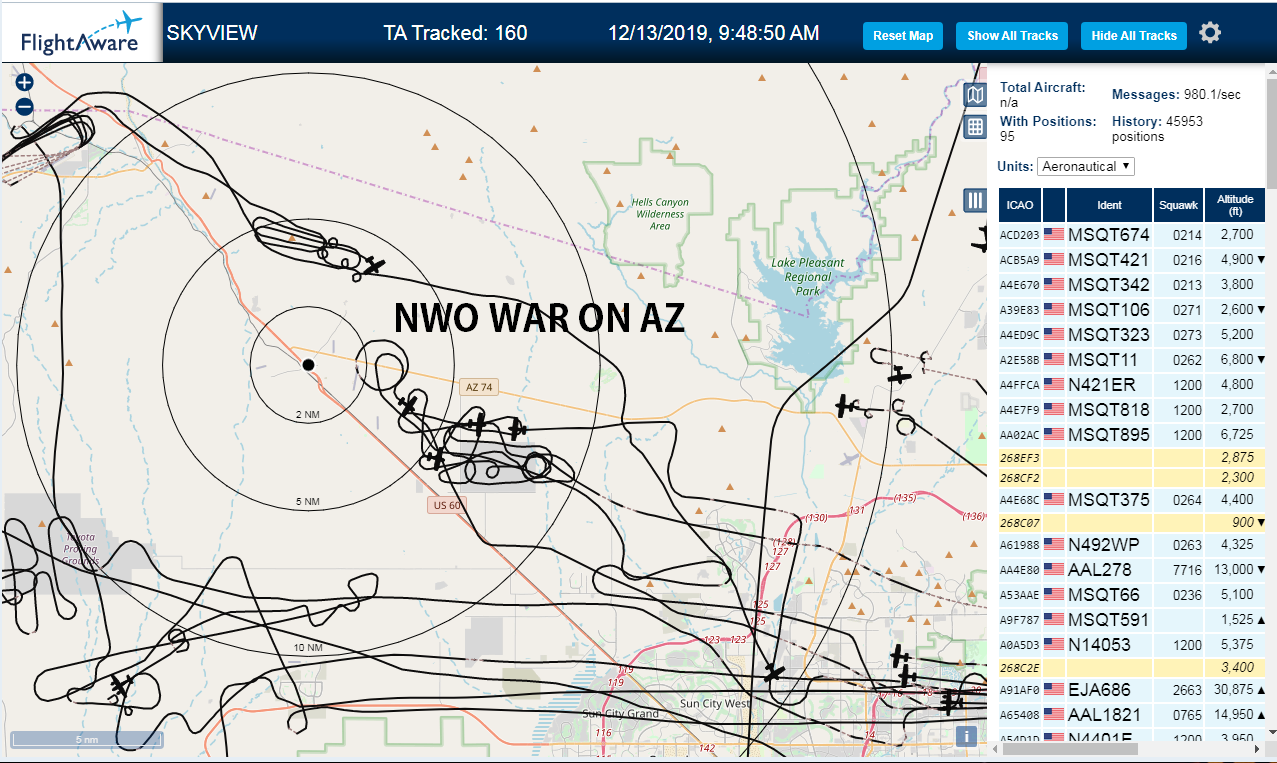Click the US flag in AAL278 row
The image size is (1277, 763).
(x=1054, y=570)
